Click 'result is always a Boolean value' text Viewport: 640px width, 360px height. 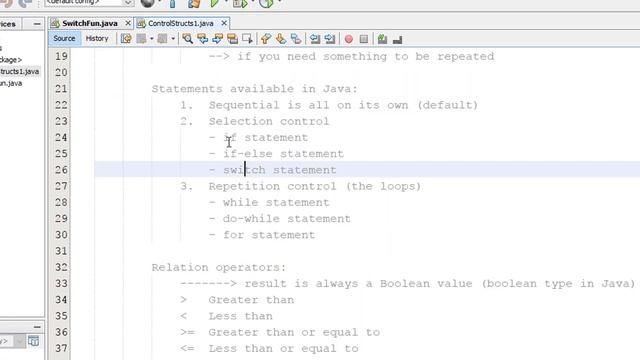pos(358,284)
